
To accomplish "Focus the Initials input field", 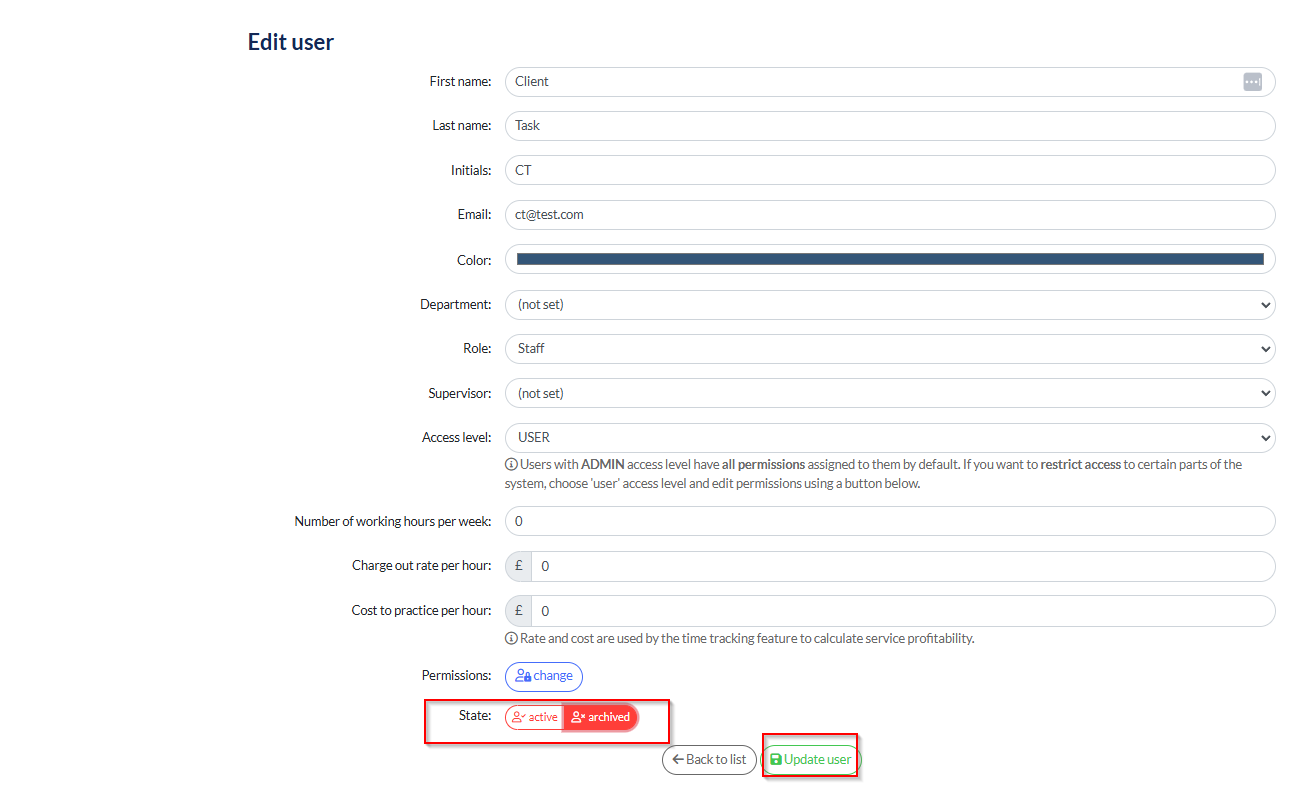I will pos(889,171).
